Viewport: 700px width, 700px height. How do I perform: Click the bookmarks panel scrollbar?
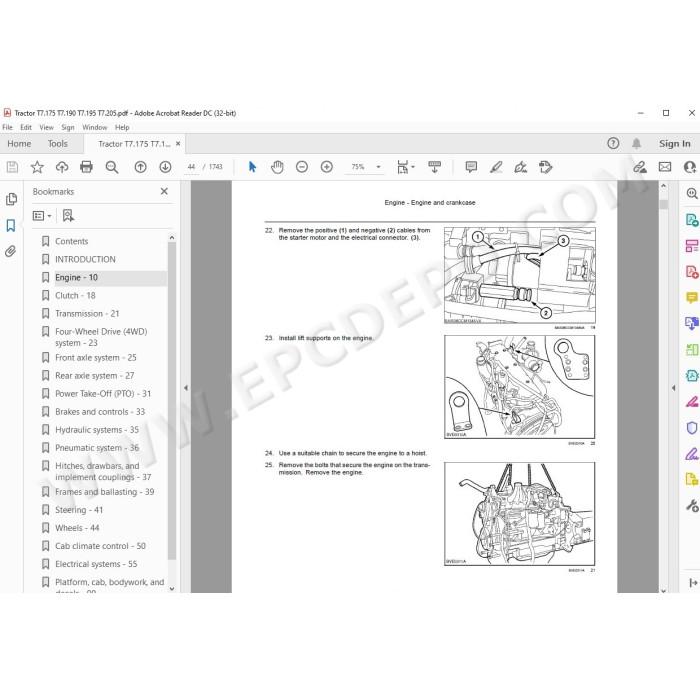[172, 401]
